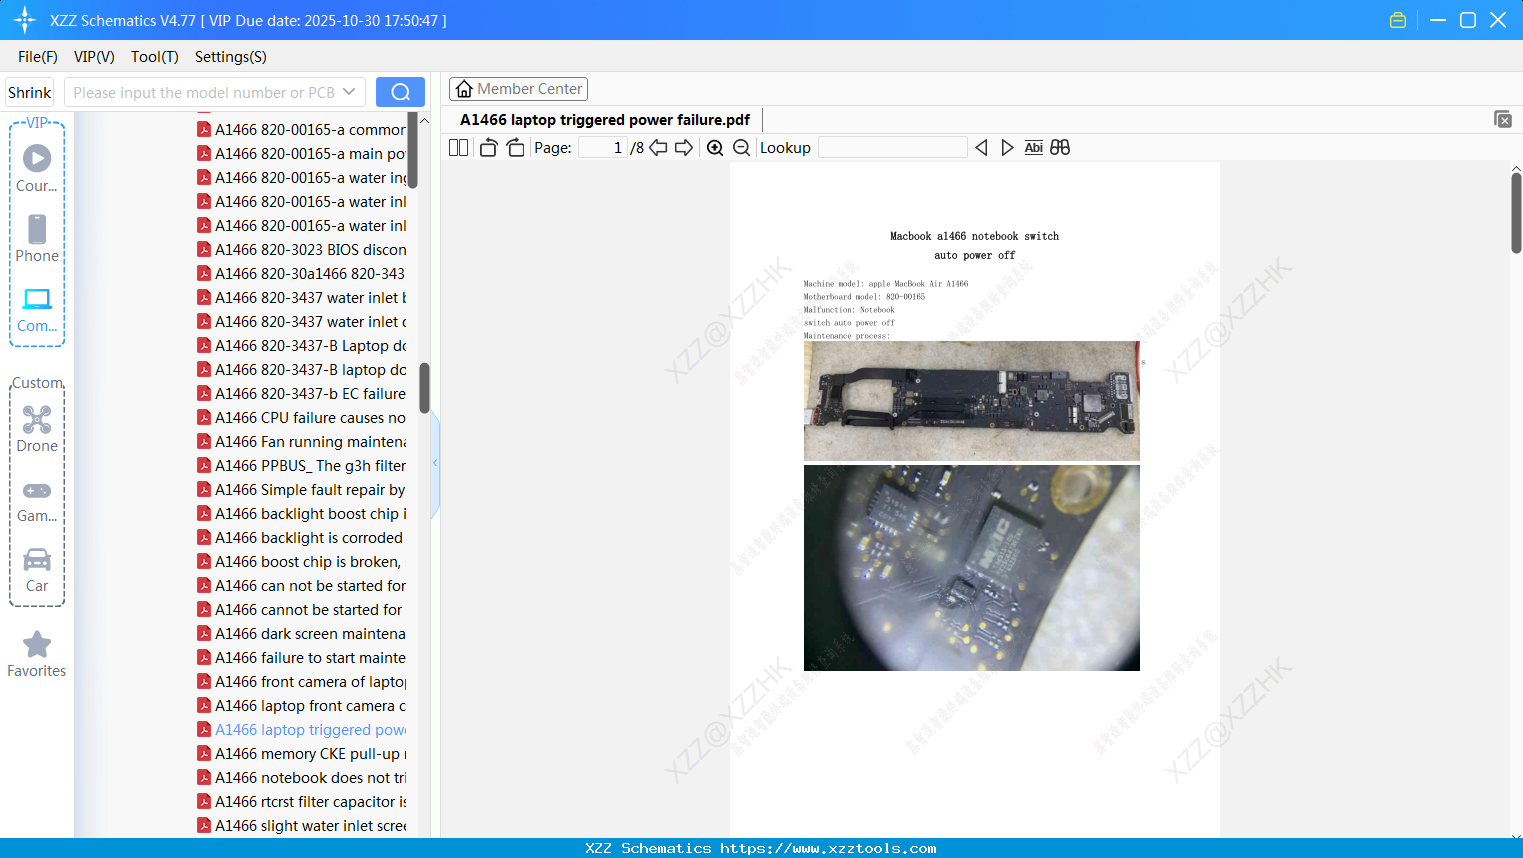Close all tabs with the top-right icon
This screenshot has height=858, width=1523.
[1503, 119]
